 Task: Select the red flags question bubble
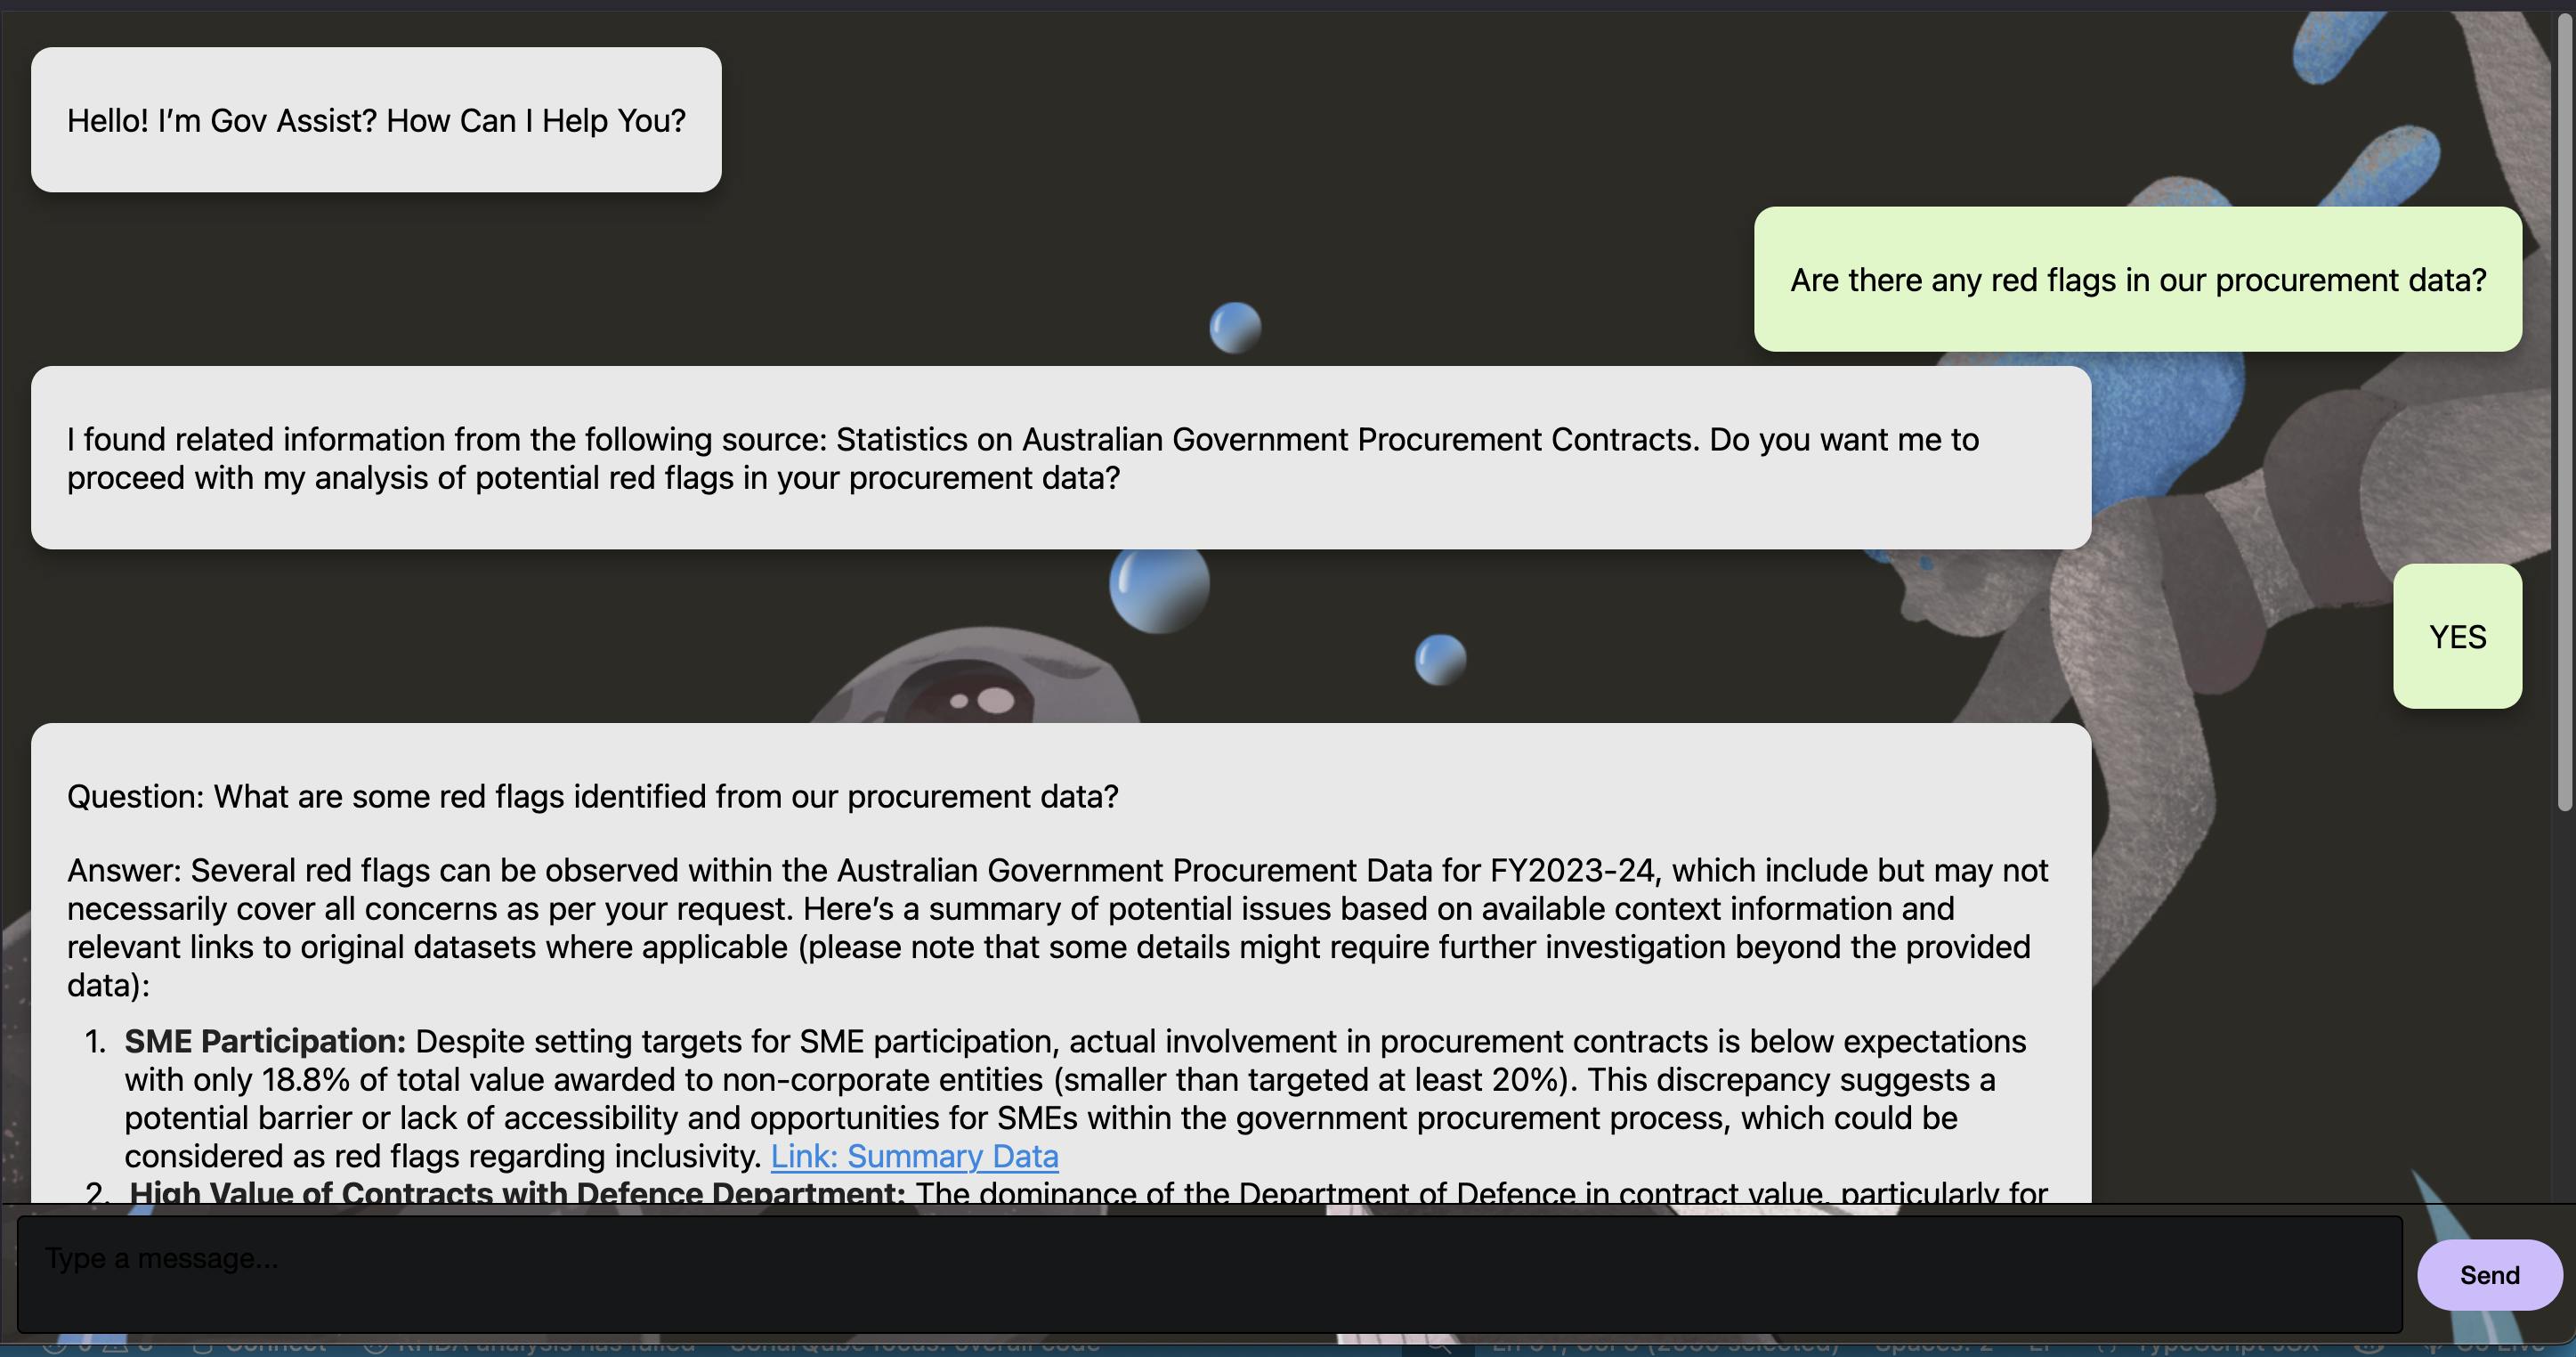2137,280
